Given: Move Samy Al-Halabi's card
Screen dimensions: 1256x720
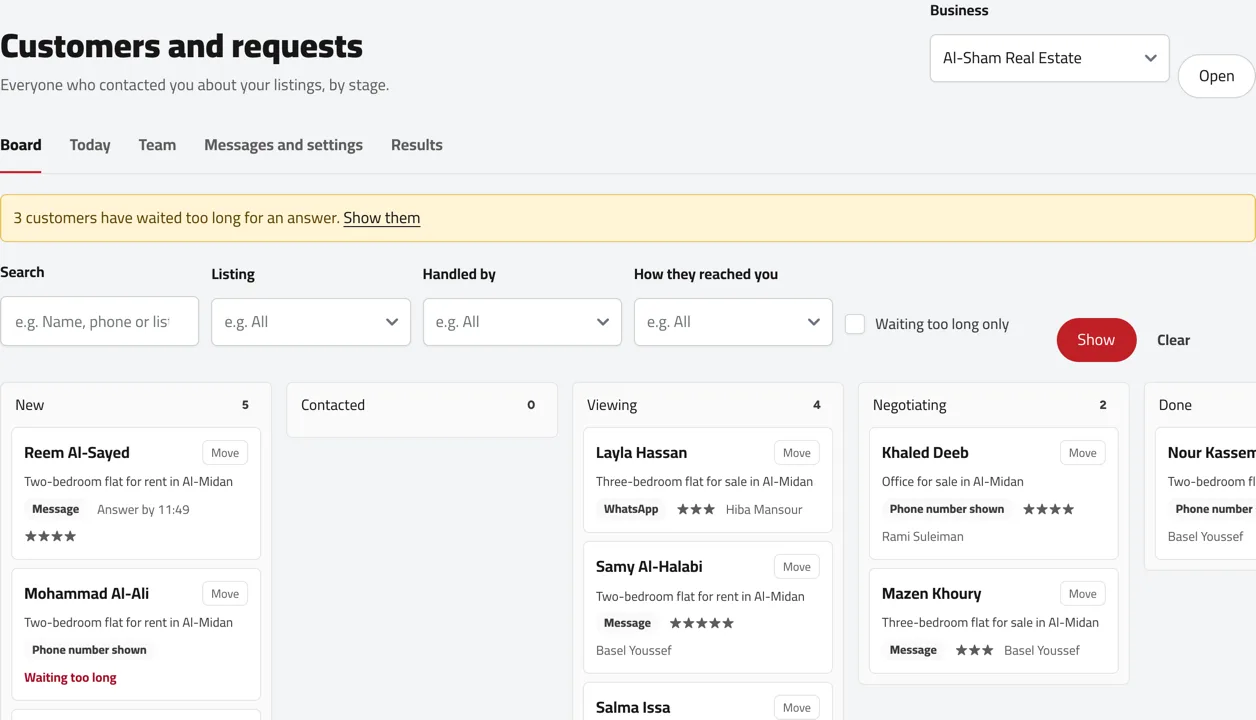Looking at the screenshot, I should 797,567.
